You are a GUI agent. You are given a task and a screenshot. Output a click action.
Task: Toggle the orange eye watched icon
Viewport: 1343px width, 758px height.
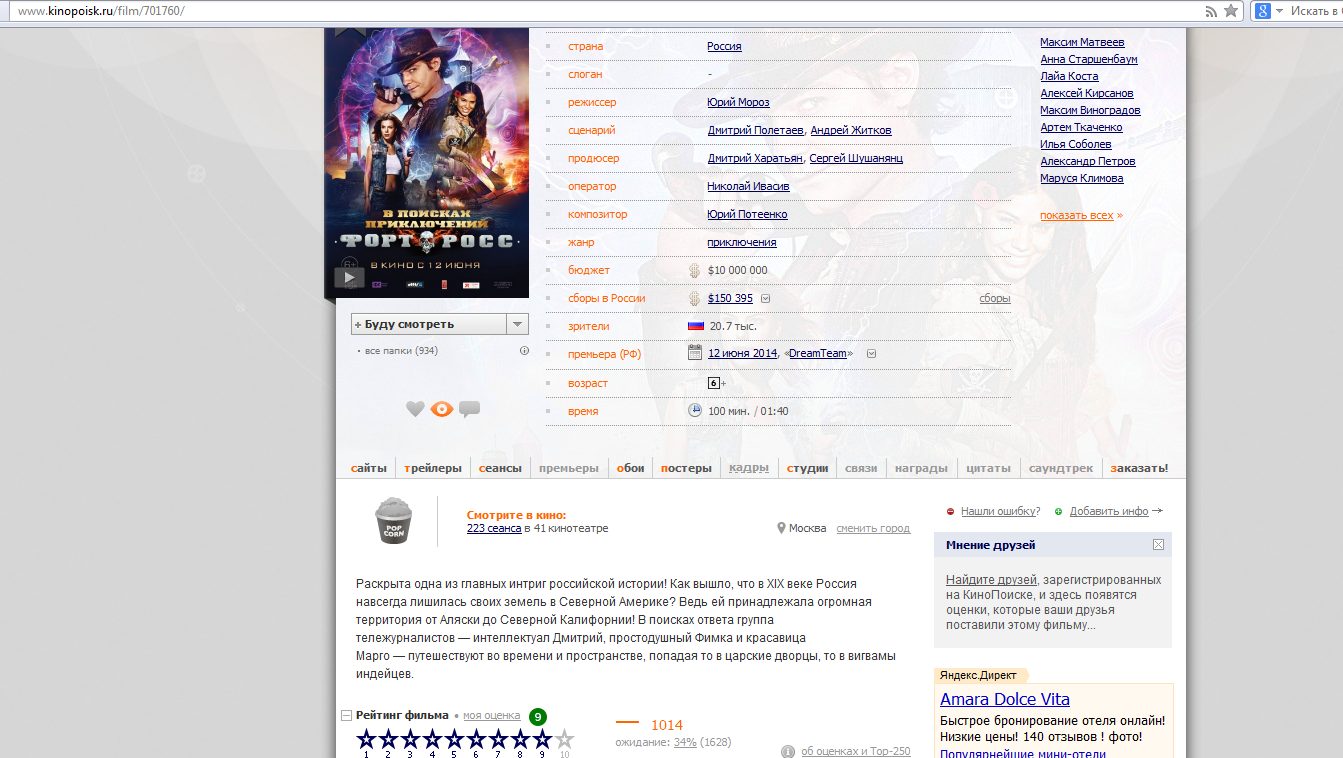pyautogui.click(x=442, y=409)
